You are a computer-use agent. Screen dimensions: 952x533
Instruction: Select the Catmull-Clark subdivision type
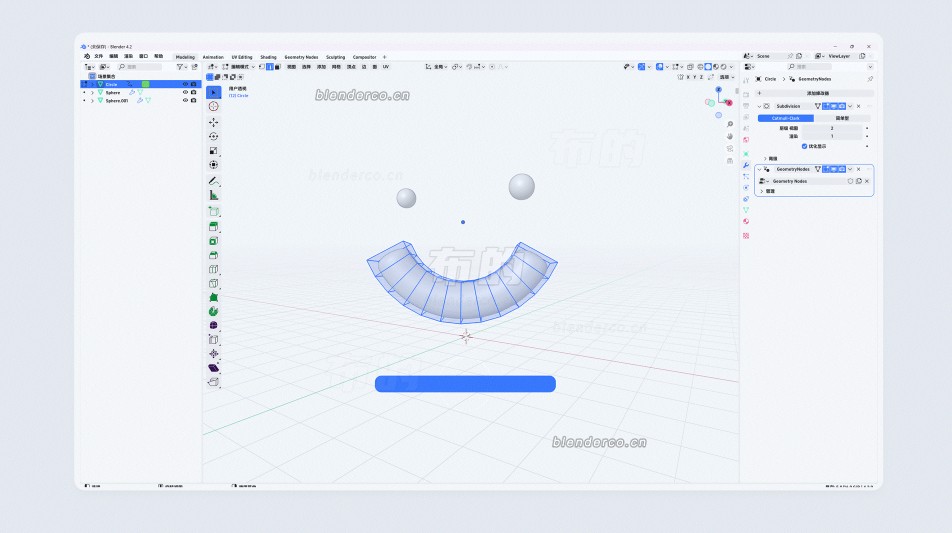pos(786,118)
